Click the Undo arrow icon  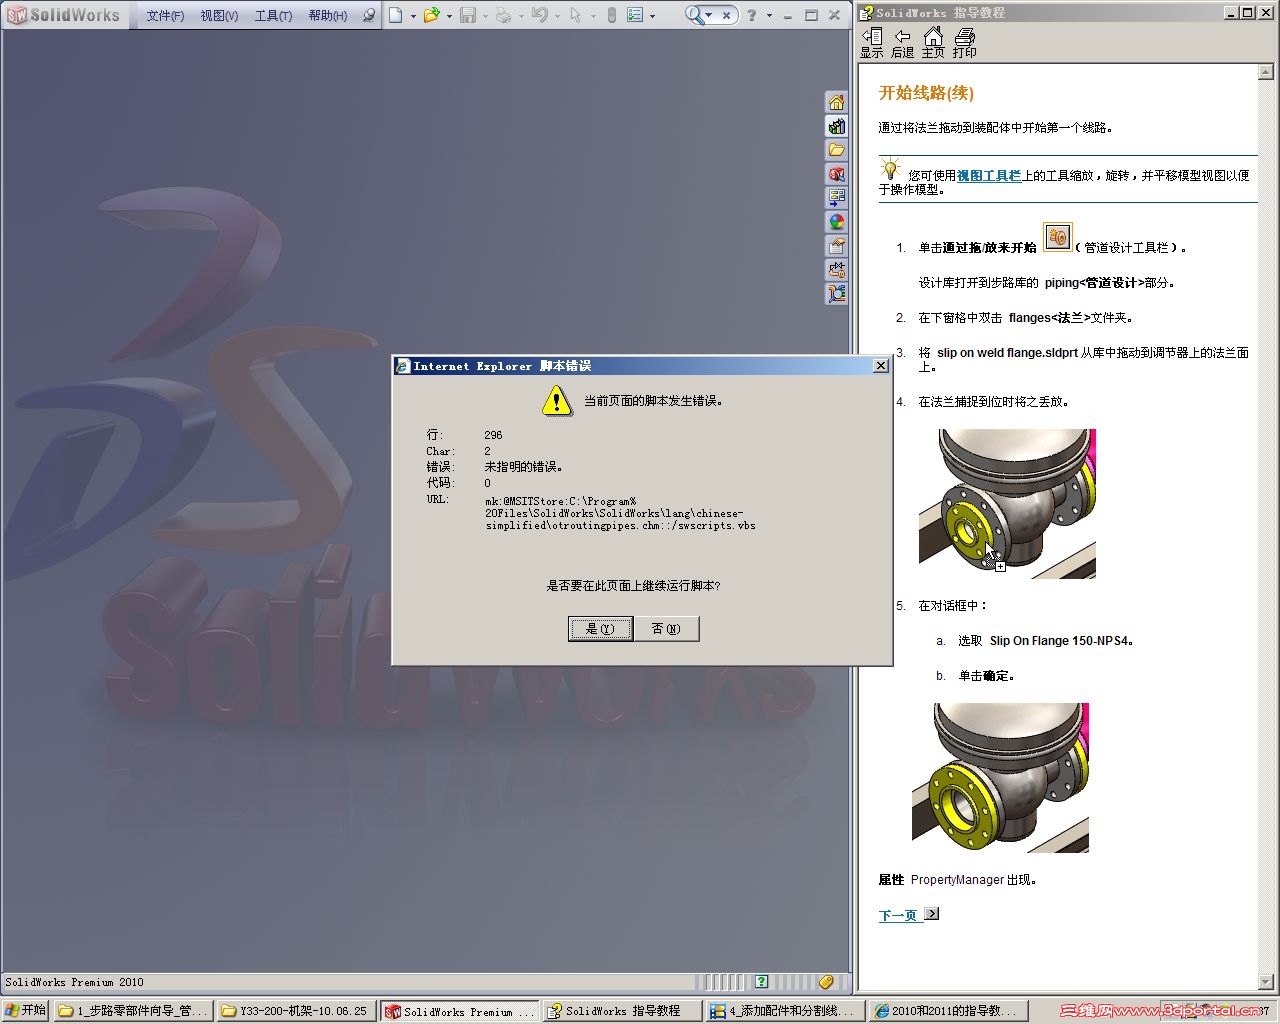(x=539, y=15)
